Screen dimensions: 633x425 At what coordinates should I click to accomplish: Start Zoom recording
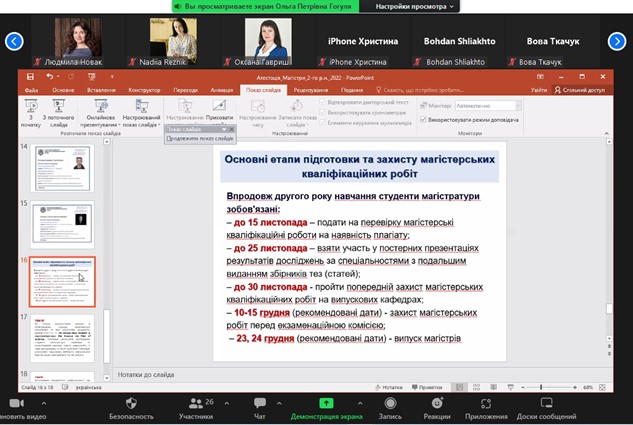(x=390, y=403)
